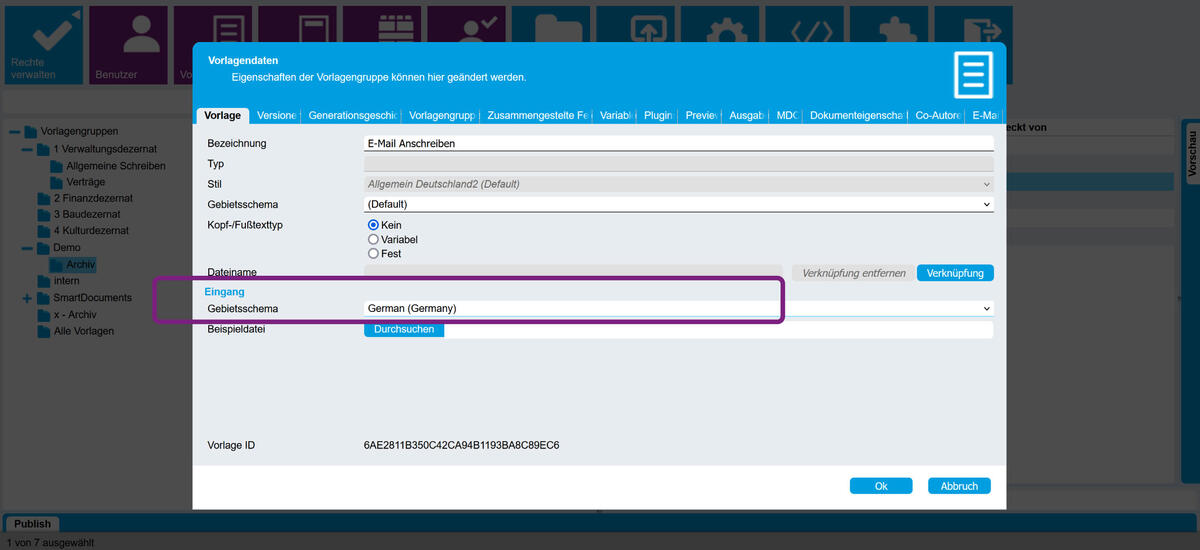Viewport: 1200px width, 550px height.
Task: Click the 2 Finanzdezernat folder icon
Action: coord(44,198)
